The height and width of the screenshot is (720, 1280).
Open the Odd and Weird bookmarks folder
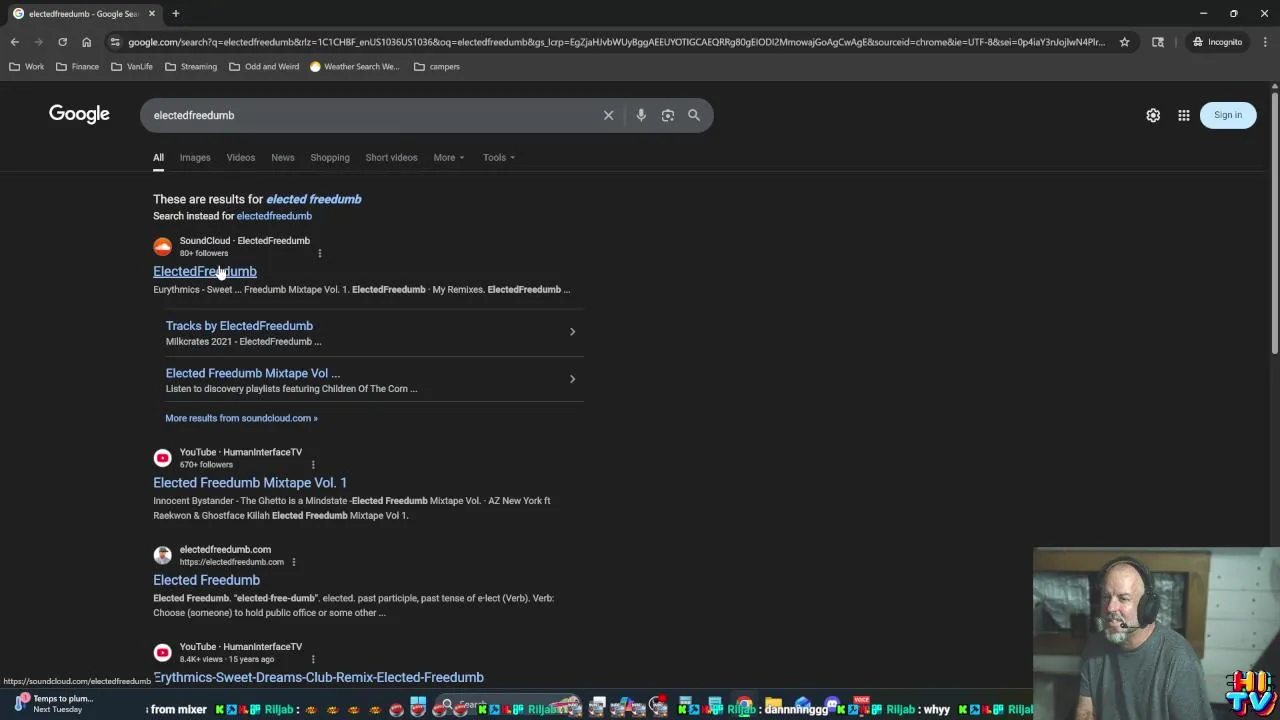[x=264, y=67]
